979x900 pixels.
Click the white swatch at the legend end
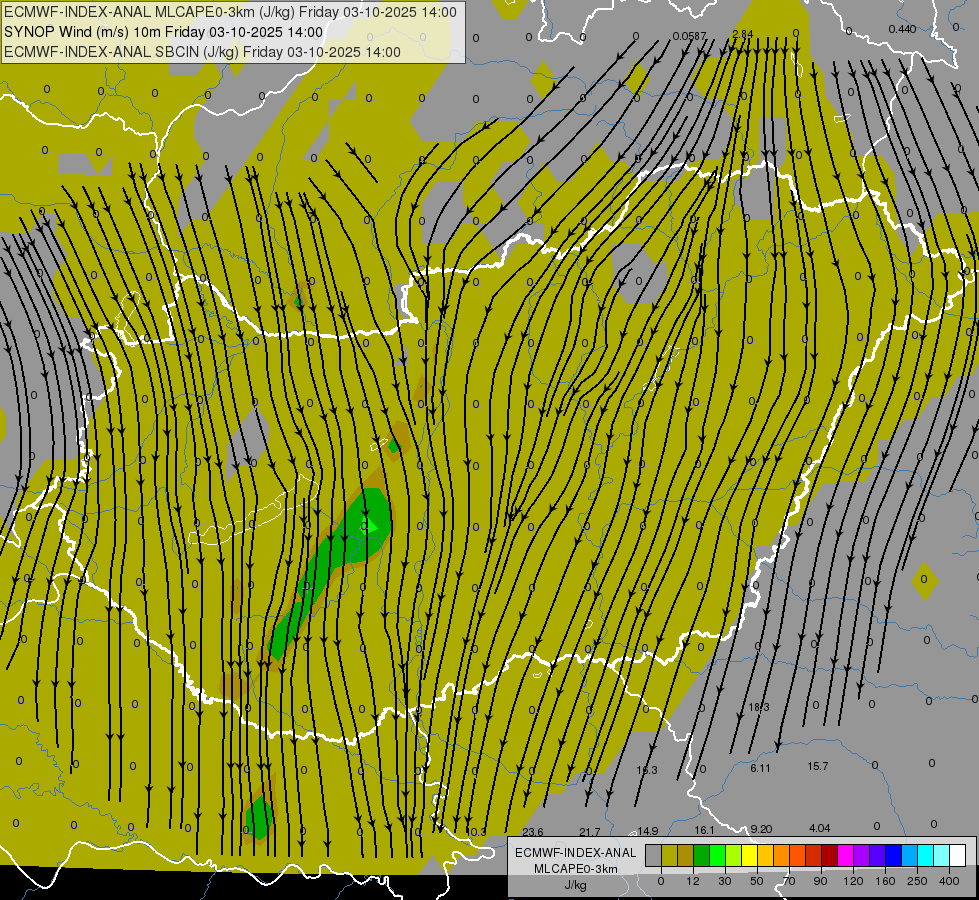click(x=957, y=855)
